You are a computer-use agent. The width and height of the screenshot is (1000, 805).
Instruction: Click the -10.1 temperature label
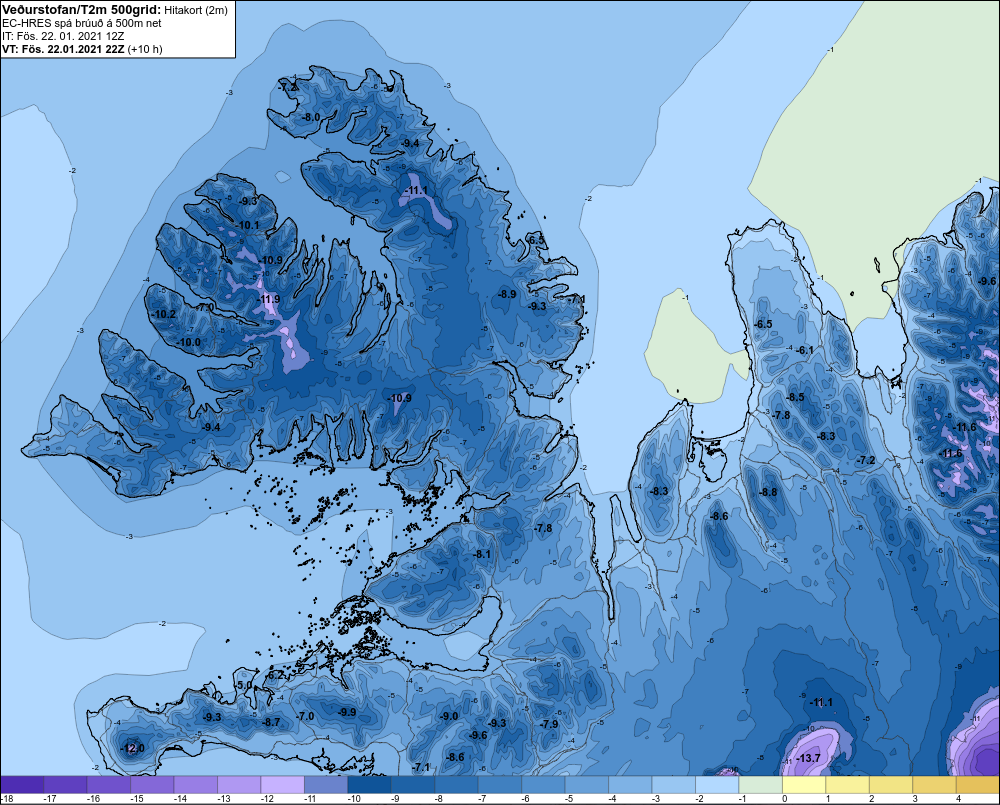tap(247, 225)
